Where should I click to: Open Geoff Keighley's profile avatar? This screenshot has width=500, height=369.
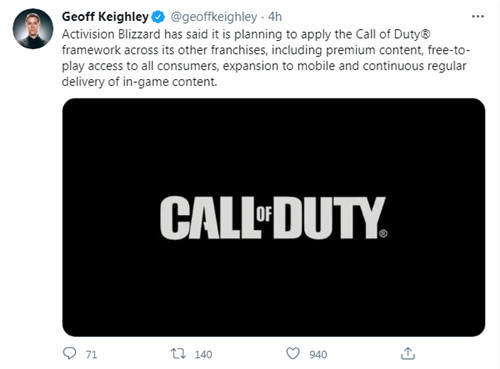click(x=33, y=29)
